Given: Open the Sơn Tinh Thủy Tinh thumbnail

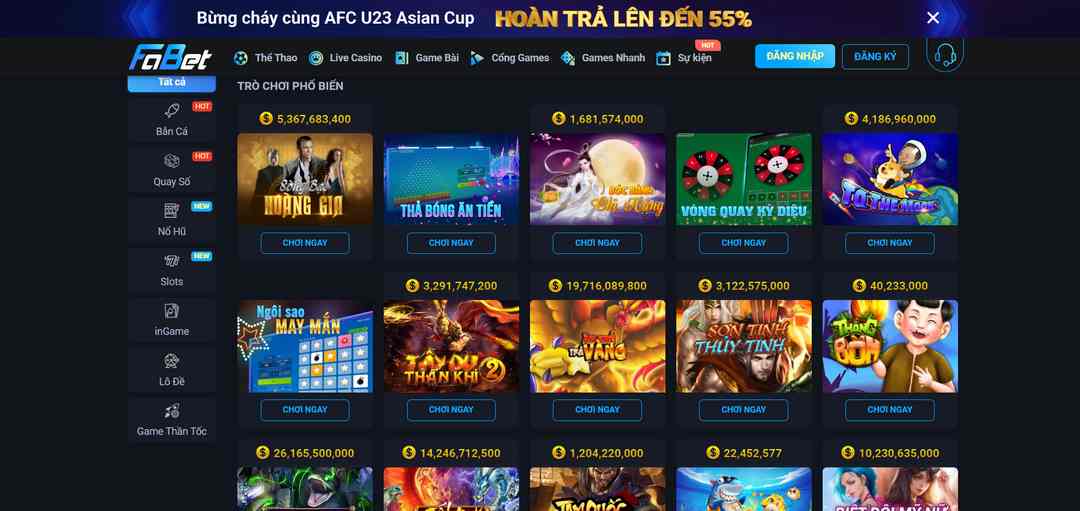Looking at the screenshot, I should click(744, 346).
